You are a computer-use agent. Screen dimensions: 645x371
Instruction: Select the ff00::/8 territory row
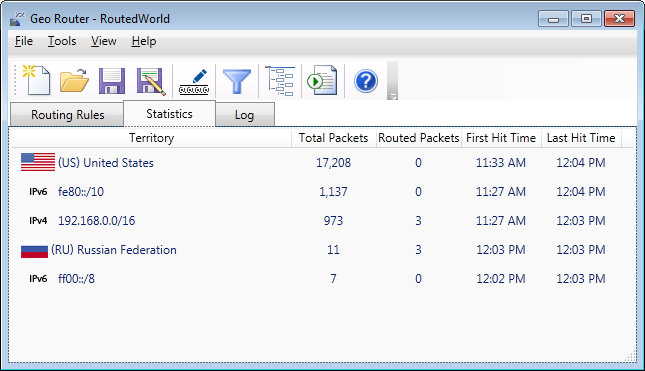coord(322,279)
